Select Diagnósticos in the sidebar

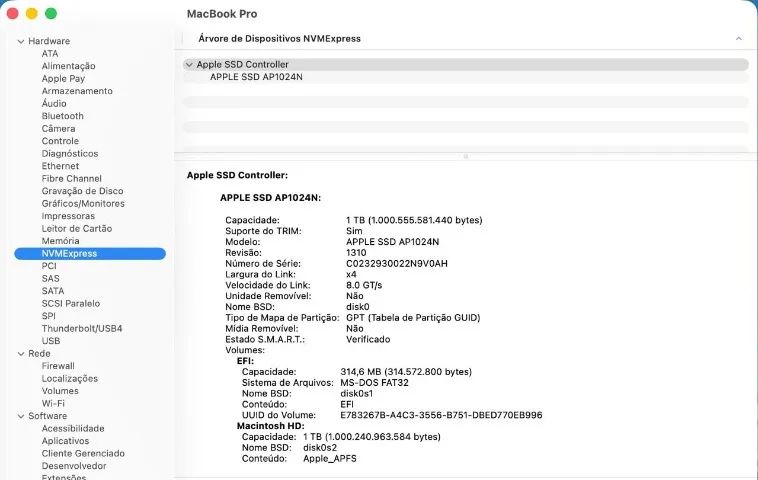coord(70,154)
